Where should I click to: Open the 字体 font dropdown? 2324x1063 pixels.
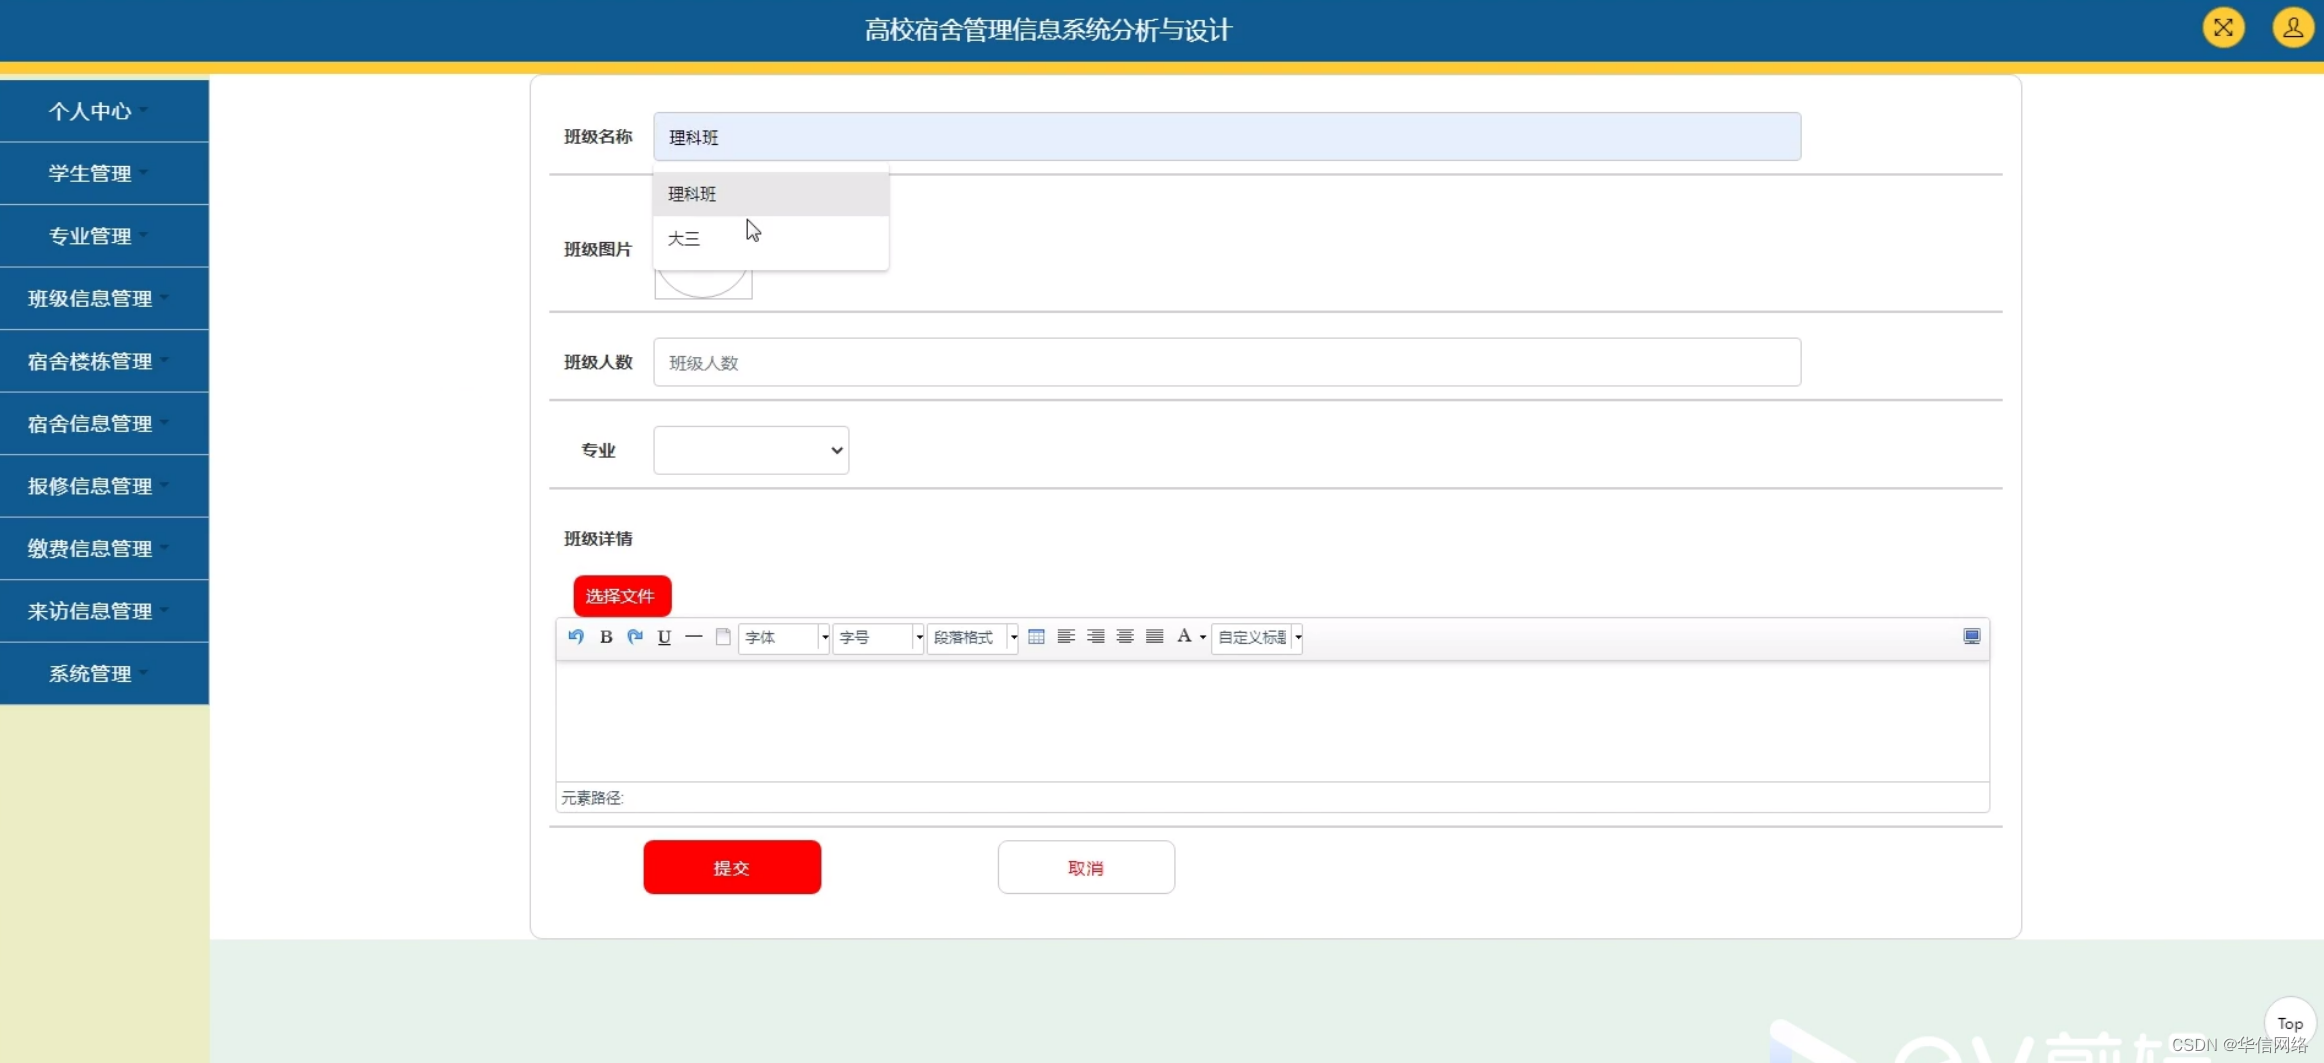point(784,638)
